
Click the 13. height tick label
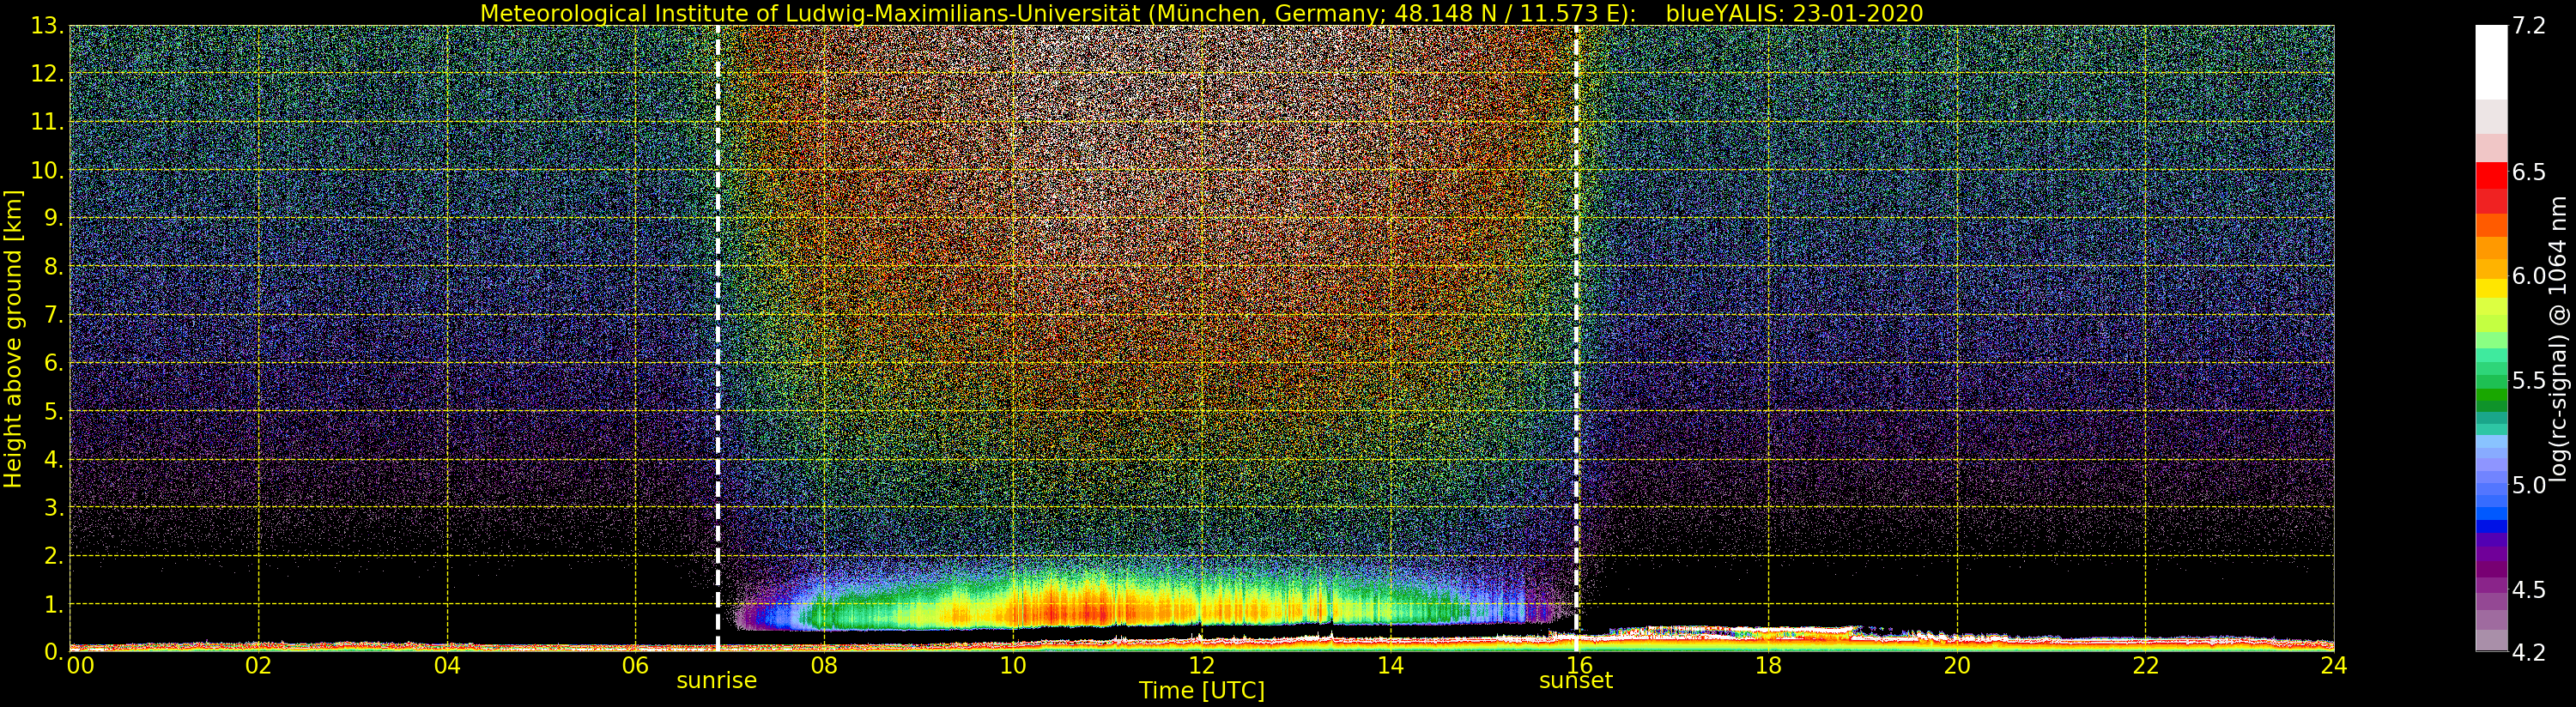pos(47,26)
